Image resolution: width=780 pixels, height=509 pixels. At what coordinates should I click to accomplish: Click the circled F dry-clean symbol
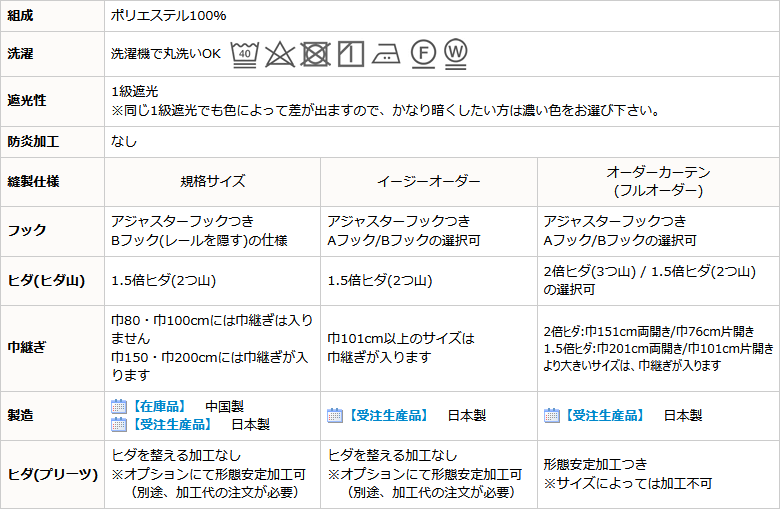point(423,53)
